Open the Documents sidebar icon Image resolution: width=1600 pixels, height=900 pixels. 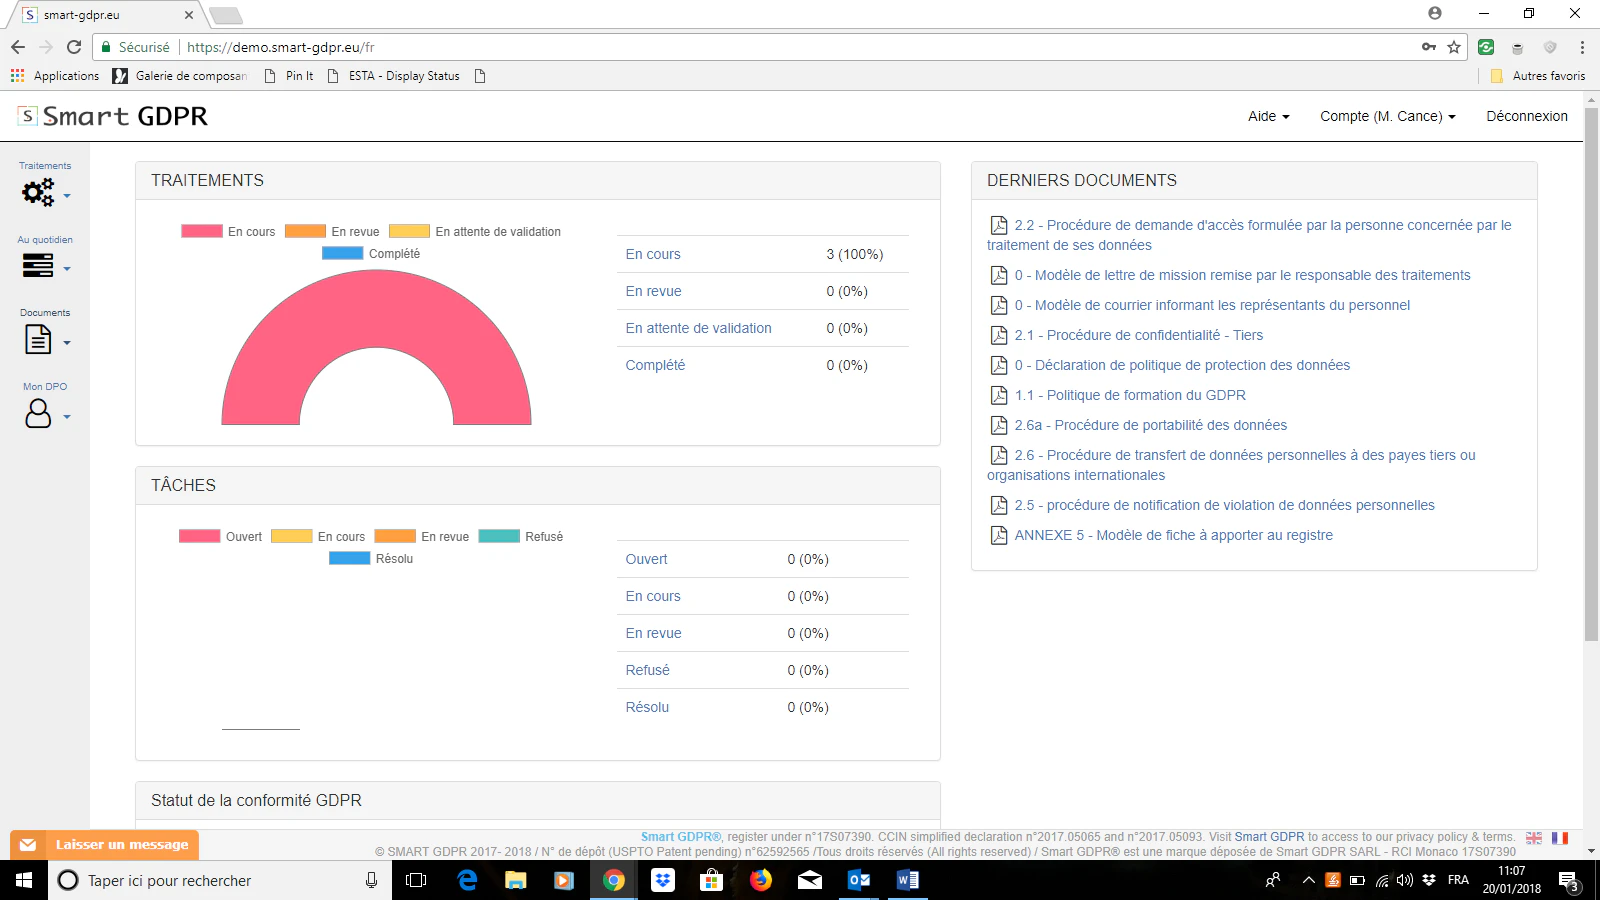click(38, 340)
